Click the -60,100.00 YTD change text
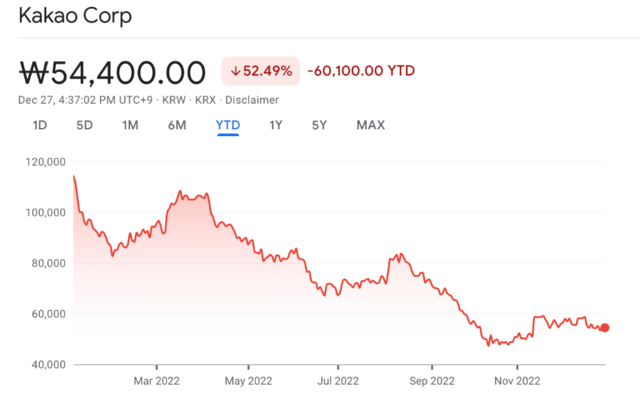 point(361,71)
